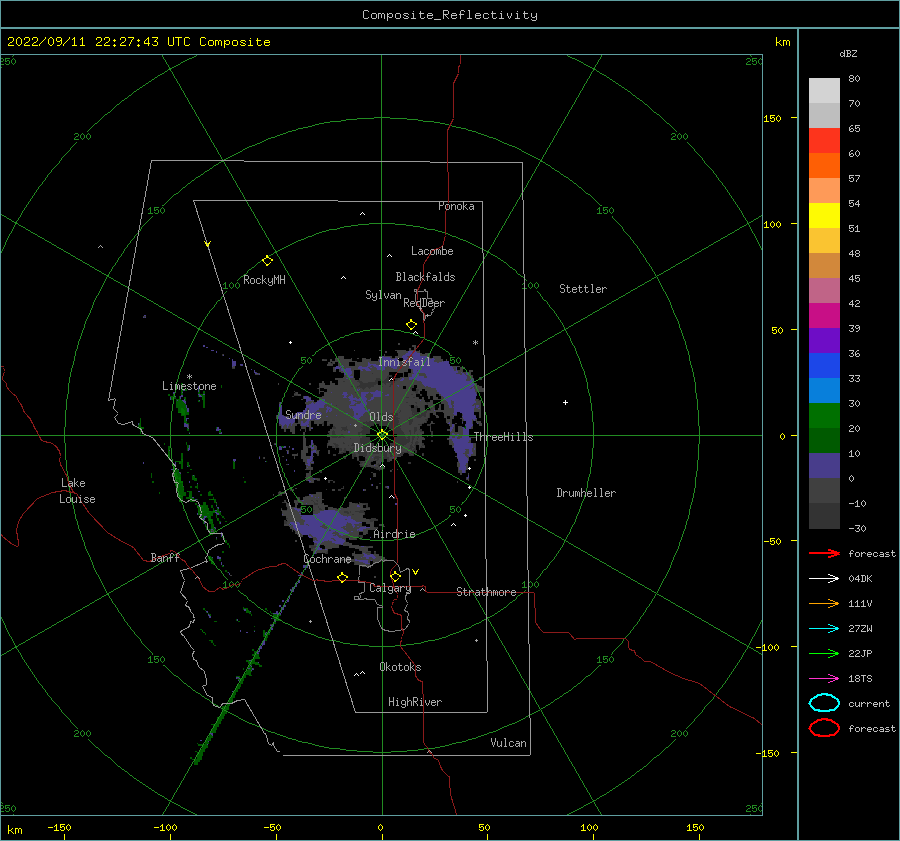Click the Lake Louise label

77,491
